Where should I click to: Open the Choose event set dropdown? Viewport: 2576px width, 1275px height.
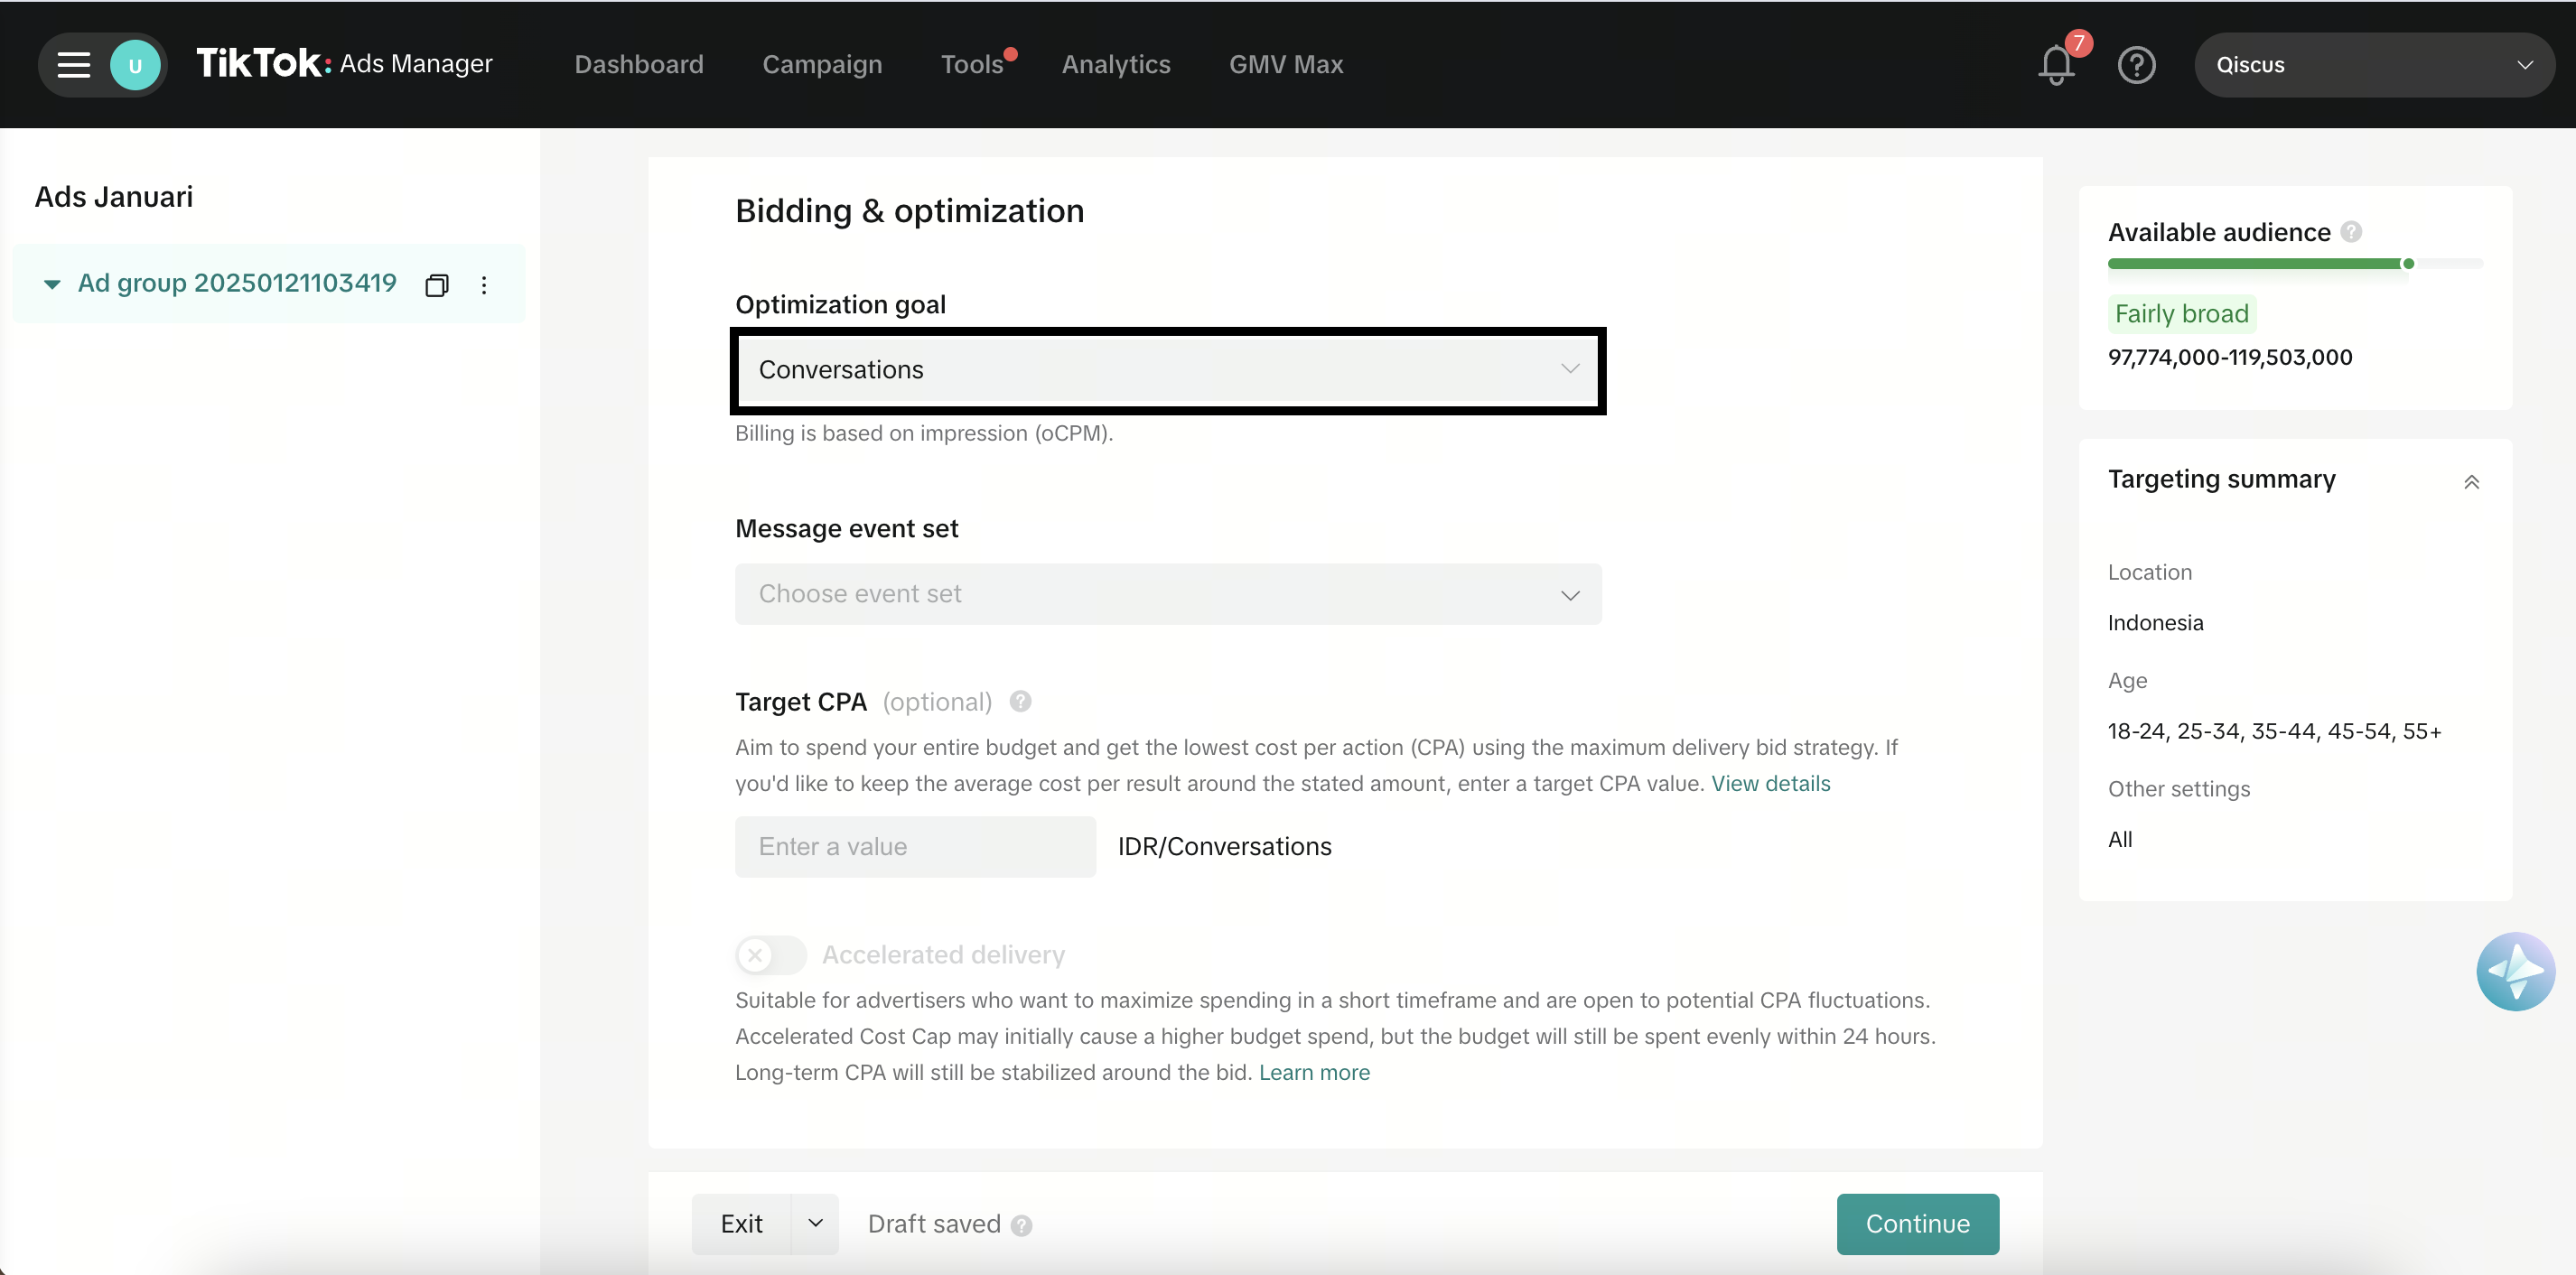pyautogui.click(x=1168, y=594)
